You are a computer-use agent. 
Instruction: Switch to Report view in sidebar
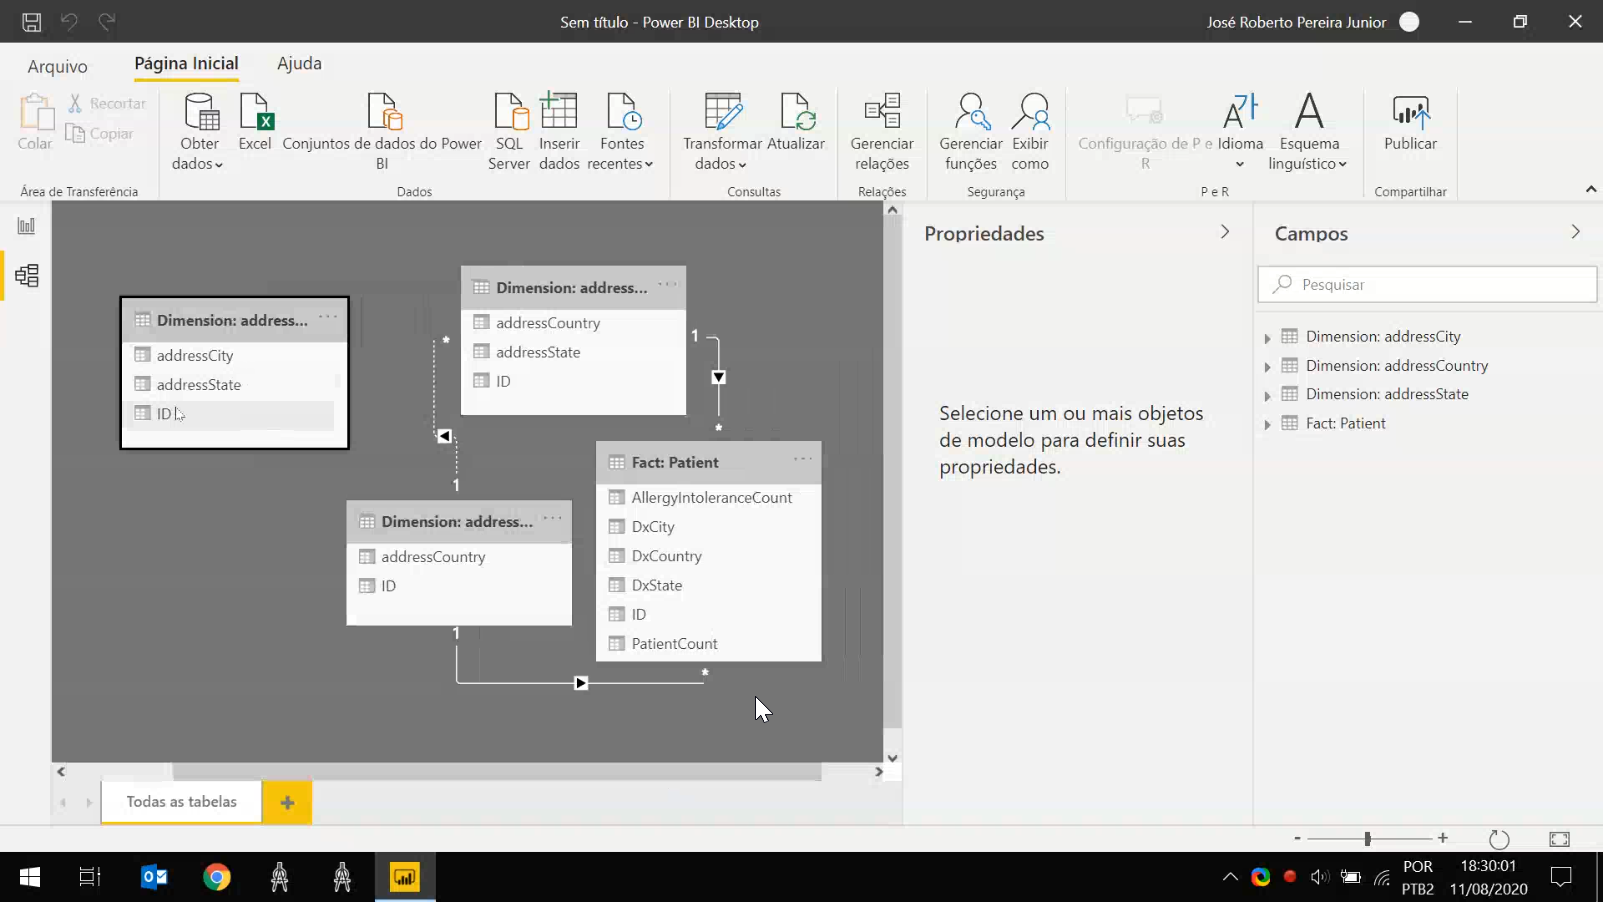(x=26, y=226)
